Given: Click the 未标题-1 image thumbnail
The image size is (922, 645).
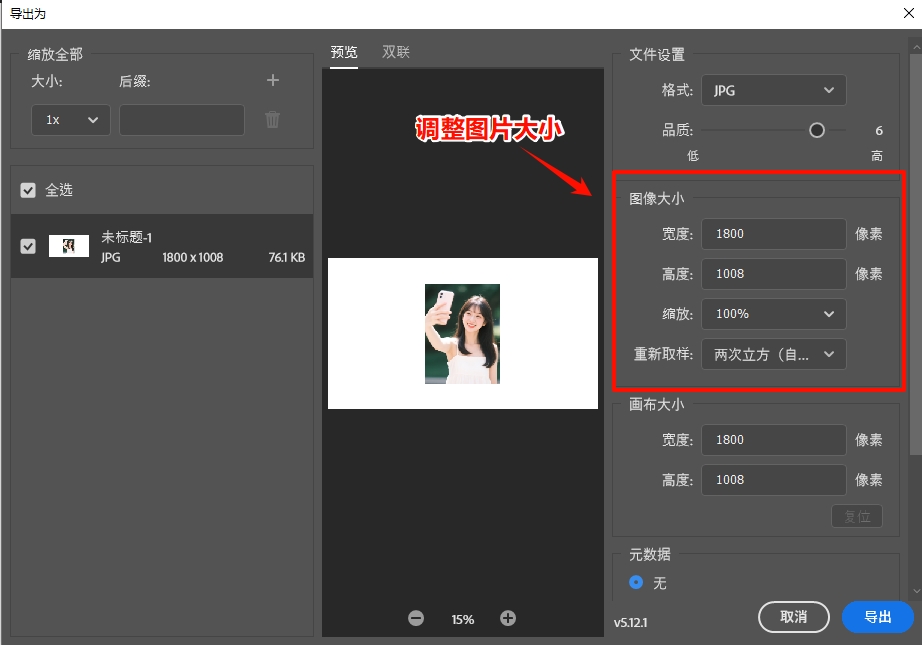Looking at the screenshot, I should point(69,246).
